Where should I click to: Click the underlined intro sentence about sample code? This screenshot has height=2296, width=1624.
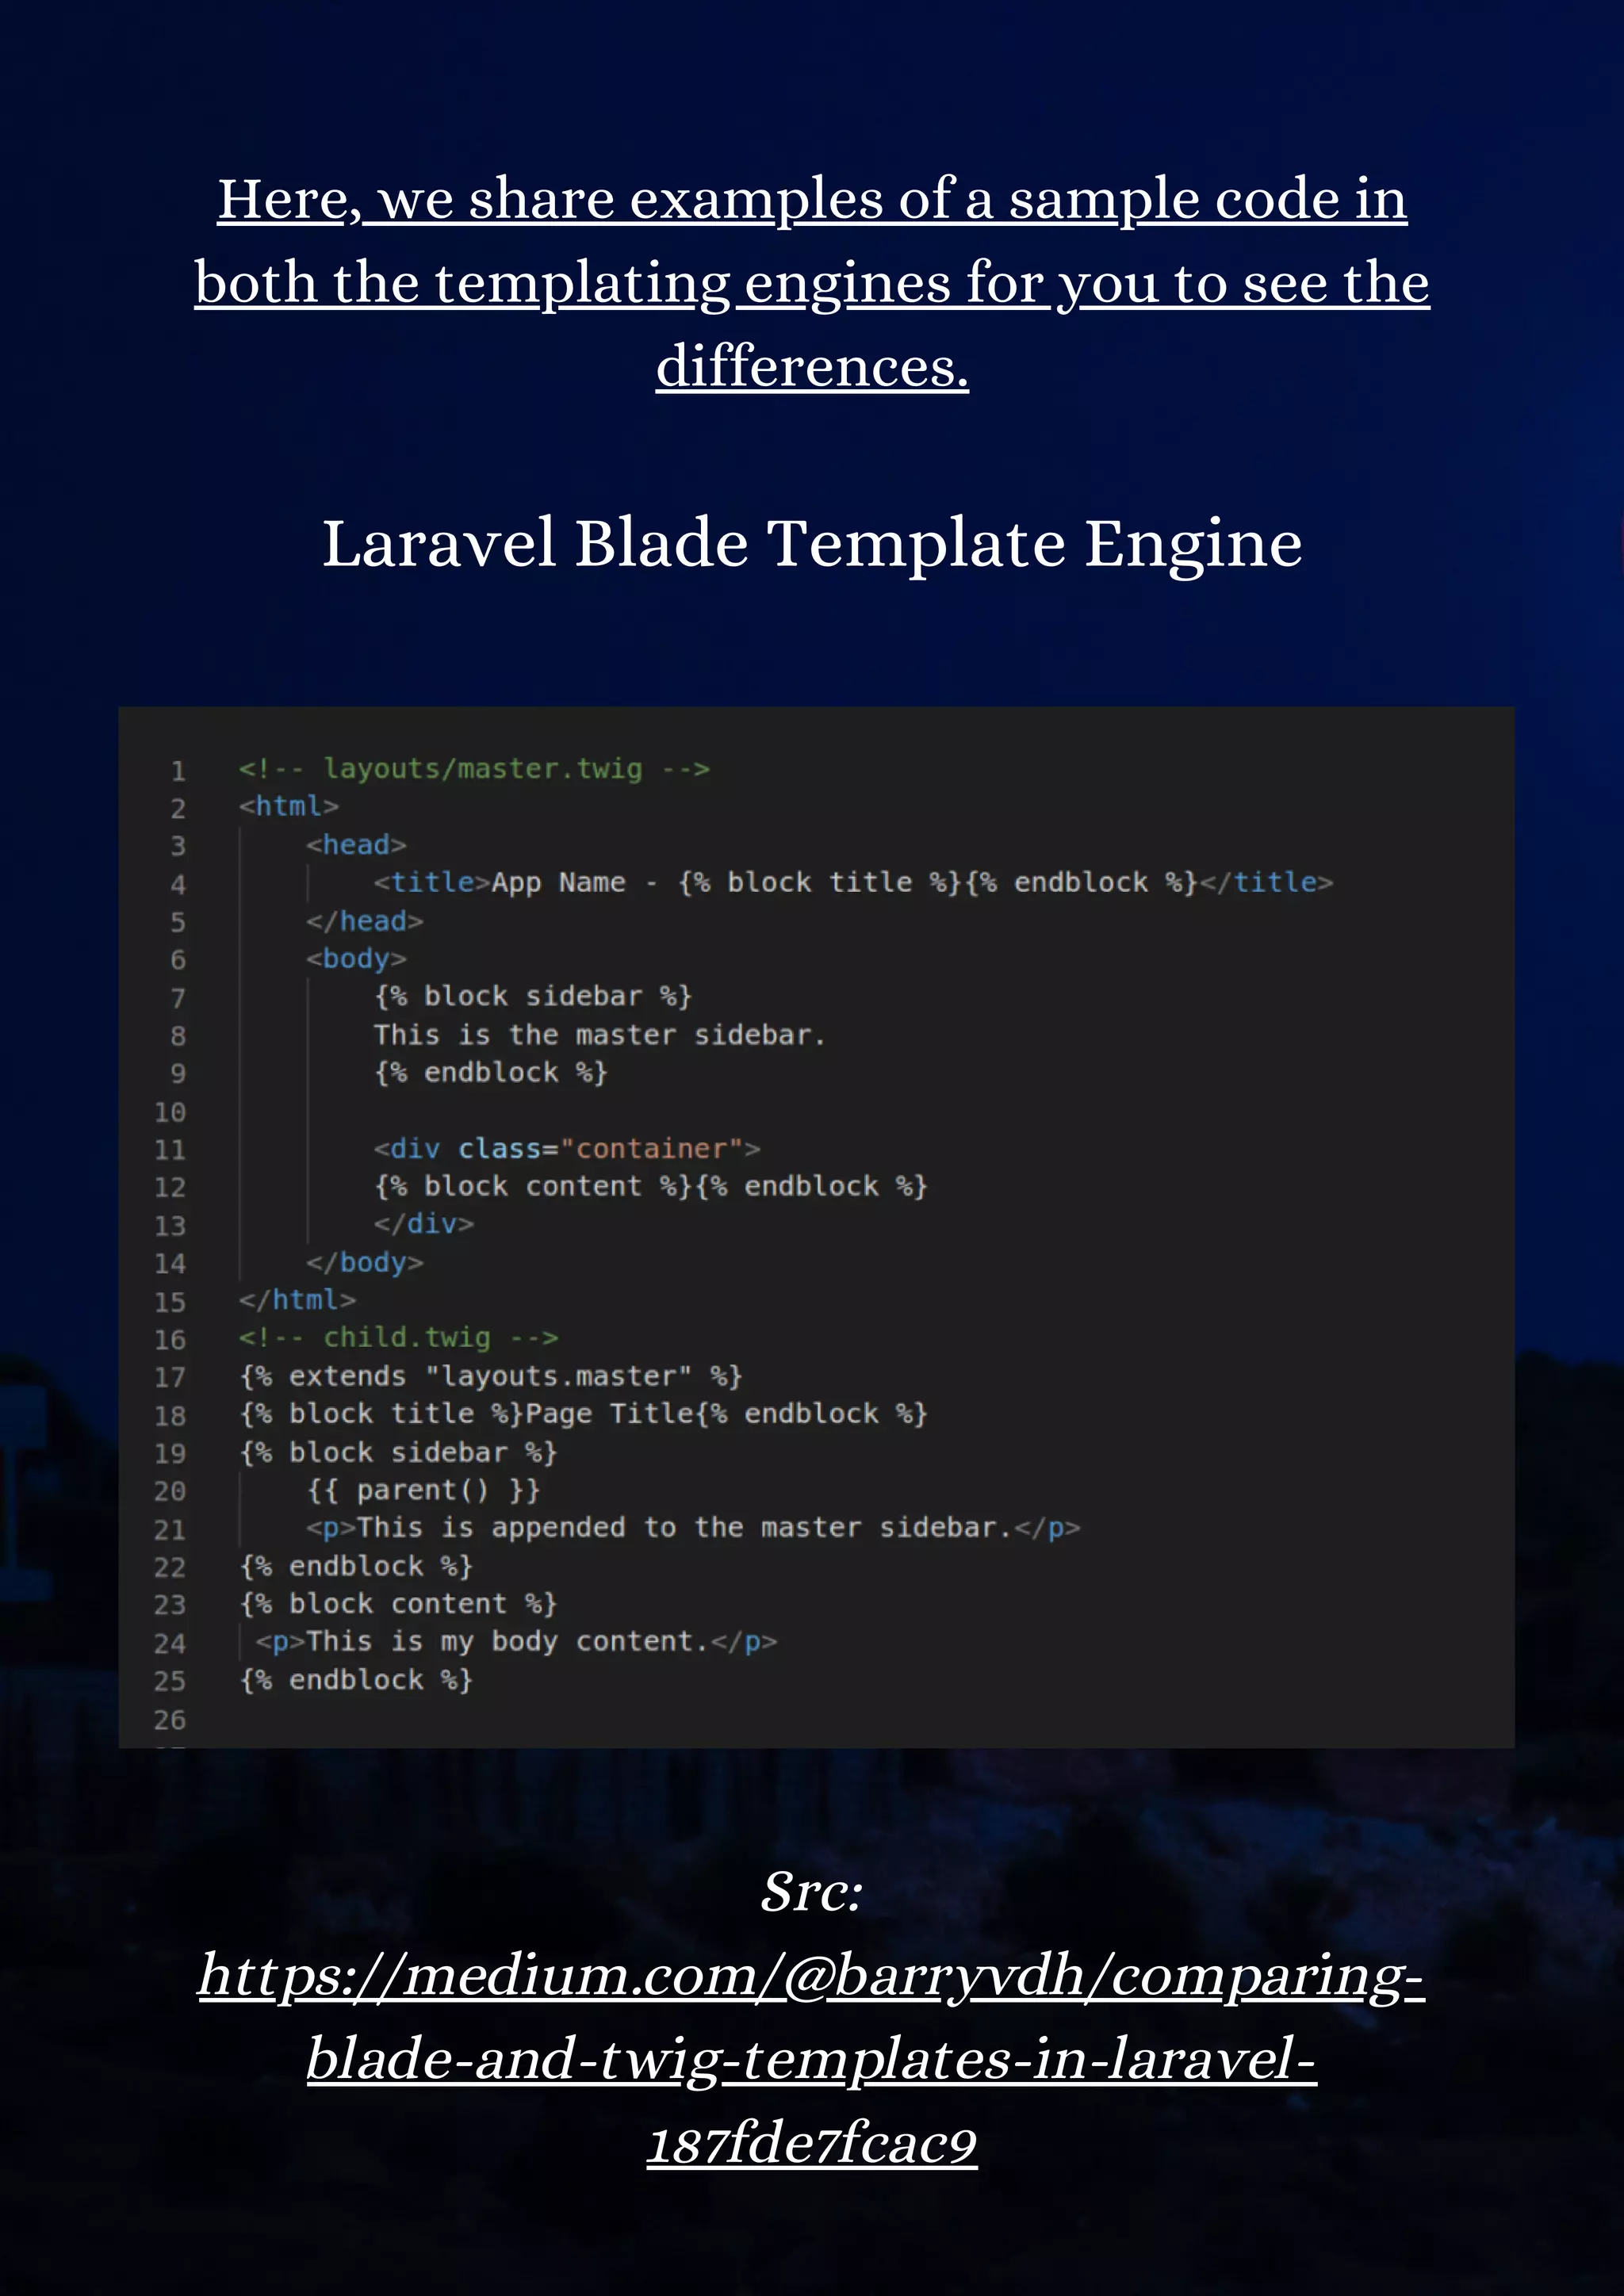[x=812, y=282]
